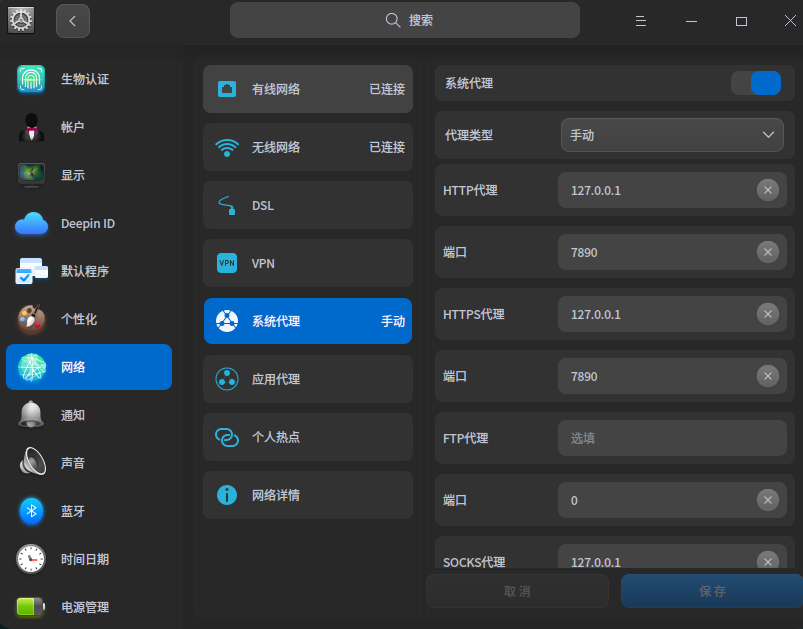This screenshot has height=629, width=803.
Task: Click the DSL connection icon
Action: pyautogui.click(x=226, y=205)
